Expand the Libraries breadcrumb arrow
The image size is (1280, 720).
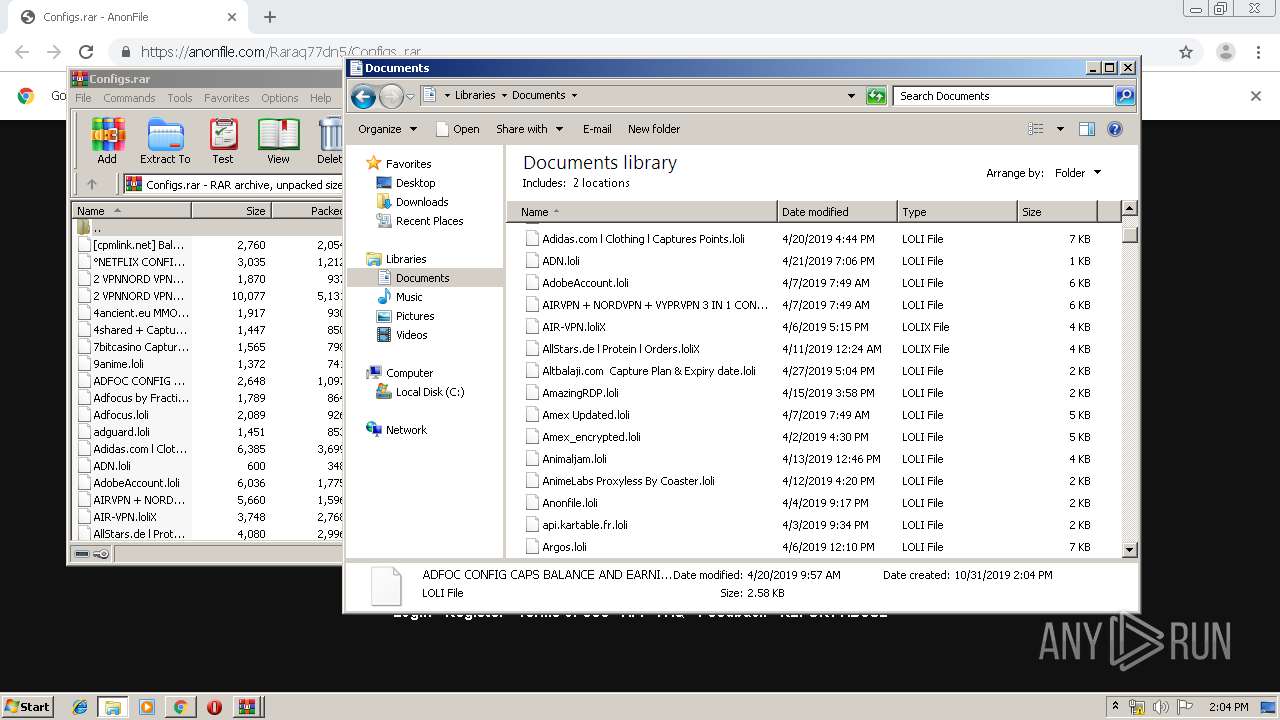tap(504, 96)
